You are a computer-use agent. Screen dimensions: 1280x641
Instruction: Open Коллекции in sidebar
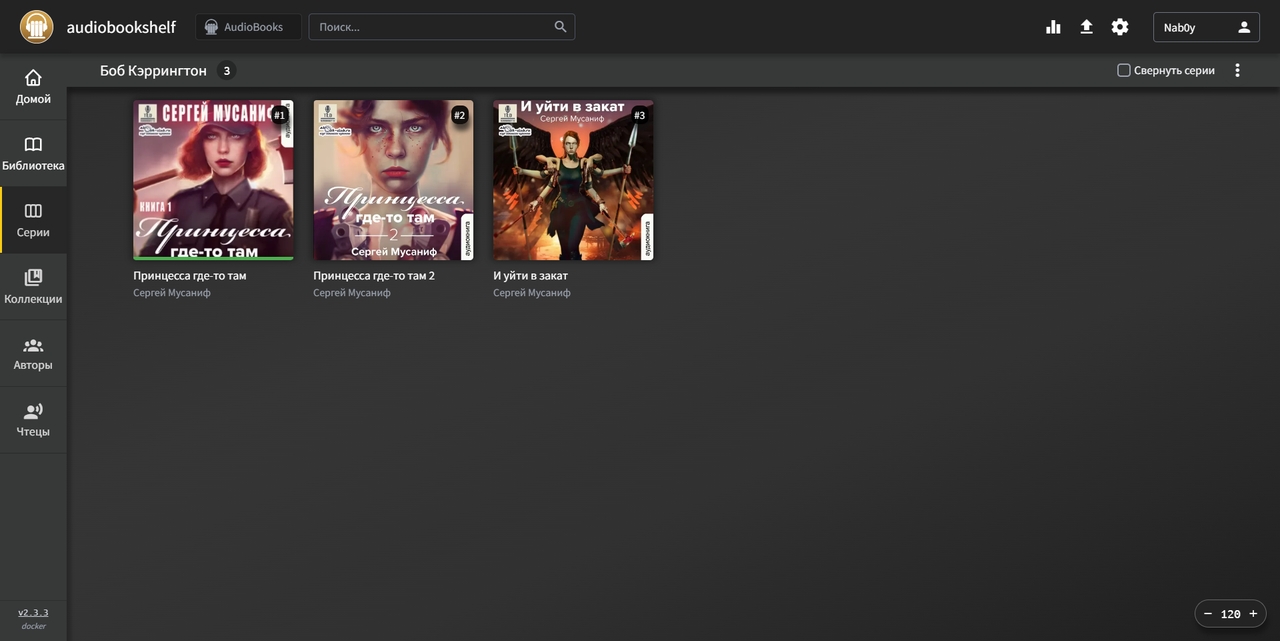(33, 287)
